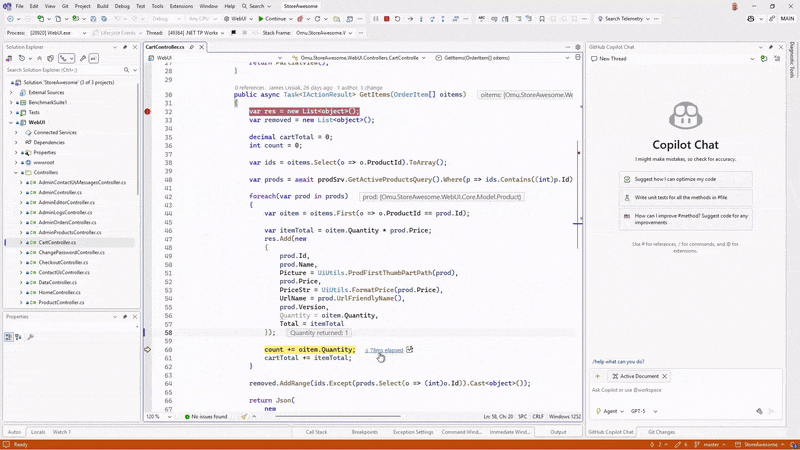The width and height of the screenshot is (800, 450).
Task: Click the search magnifier in Solution Explorer
Action: point(127,70)
